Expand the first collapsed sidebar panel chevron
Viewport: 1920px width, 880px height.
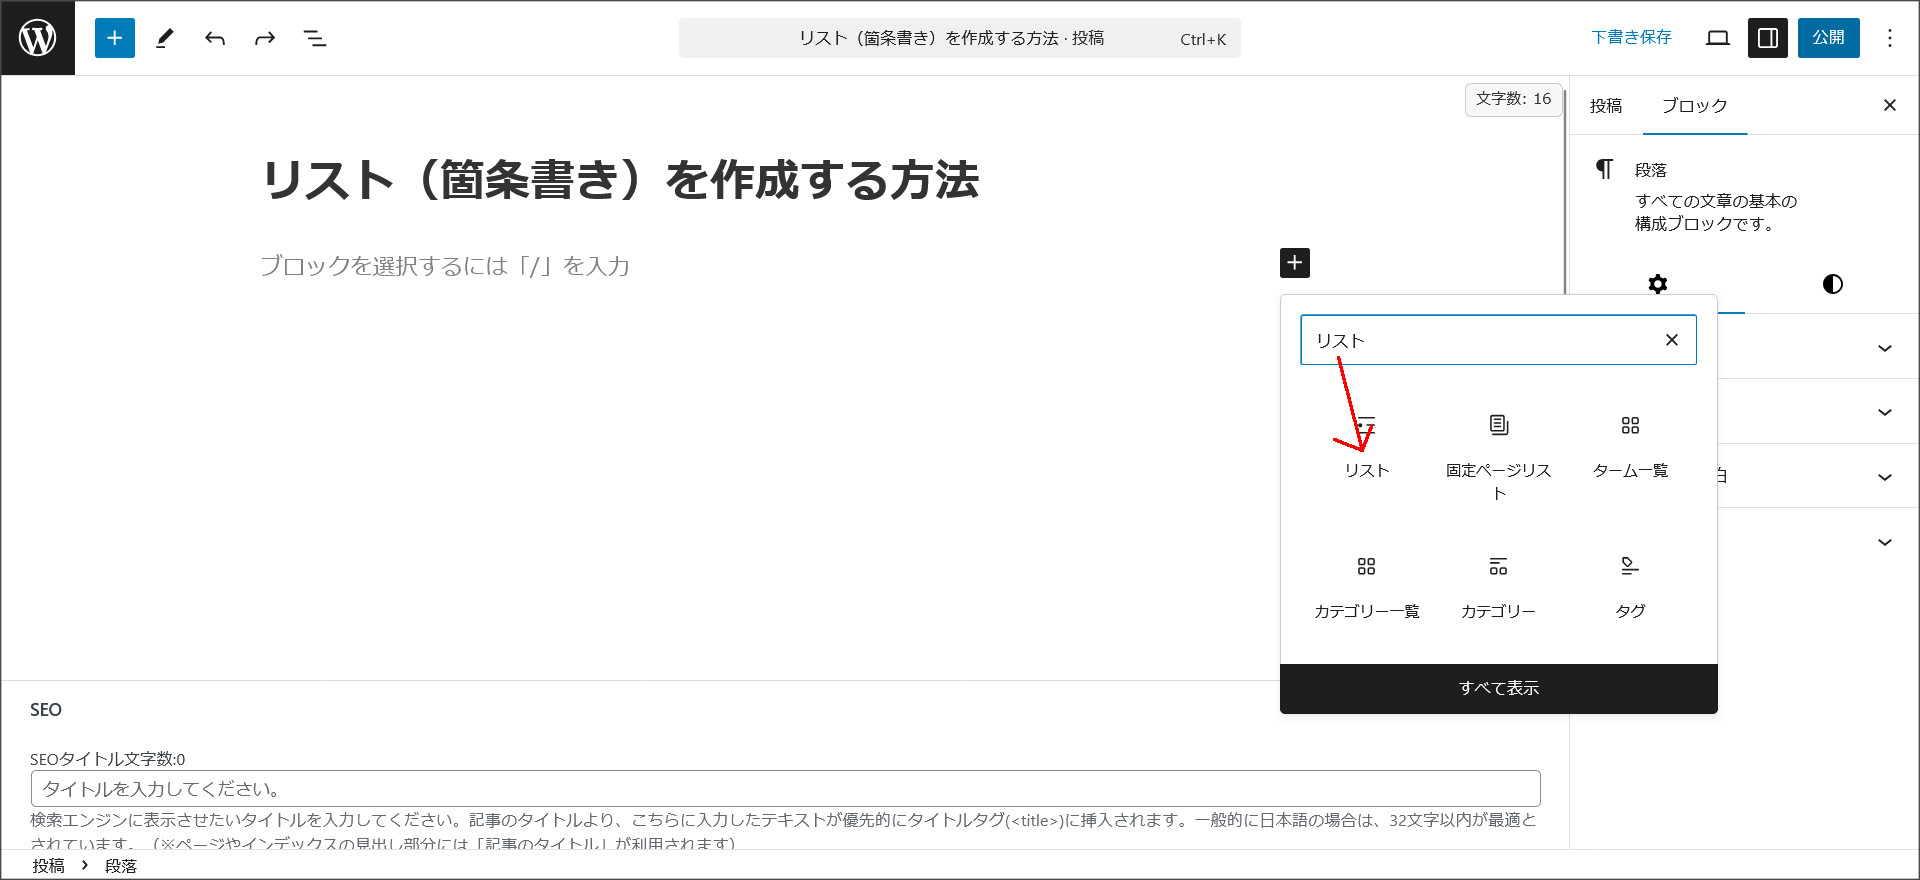(x=1884, y=348)
